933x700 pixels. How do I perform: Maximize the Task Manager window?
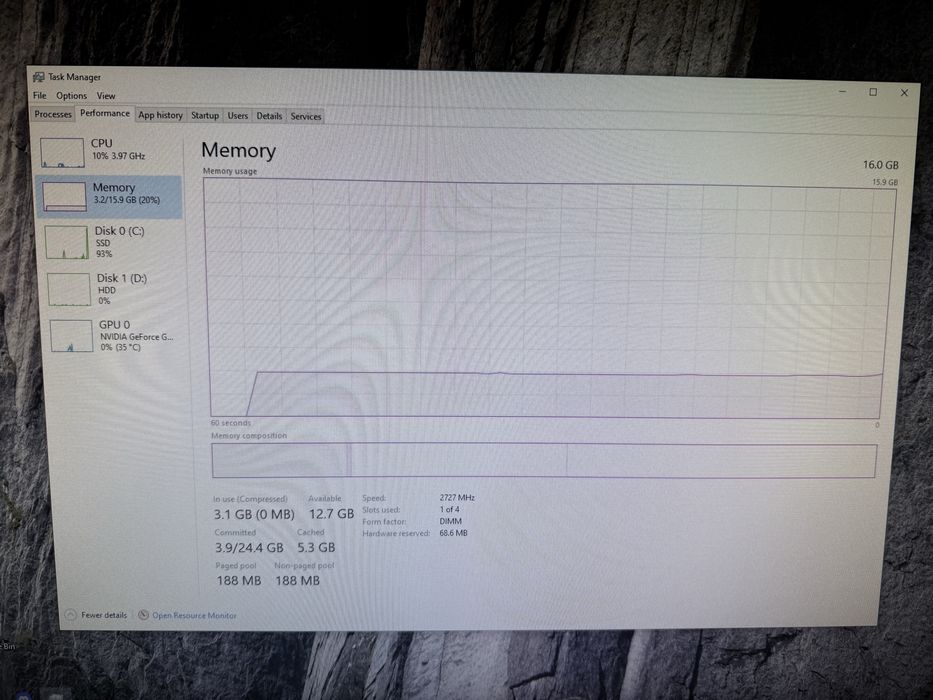(x=873, y=92)
